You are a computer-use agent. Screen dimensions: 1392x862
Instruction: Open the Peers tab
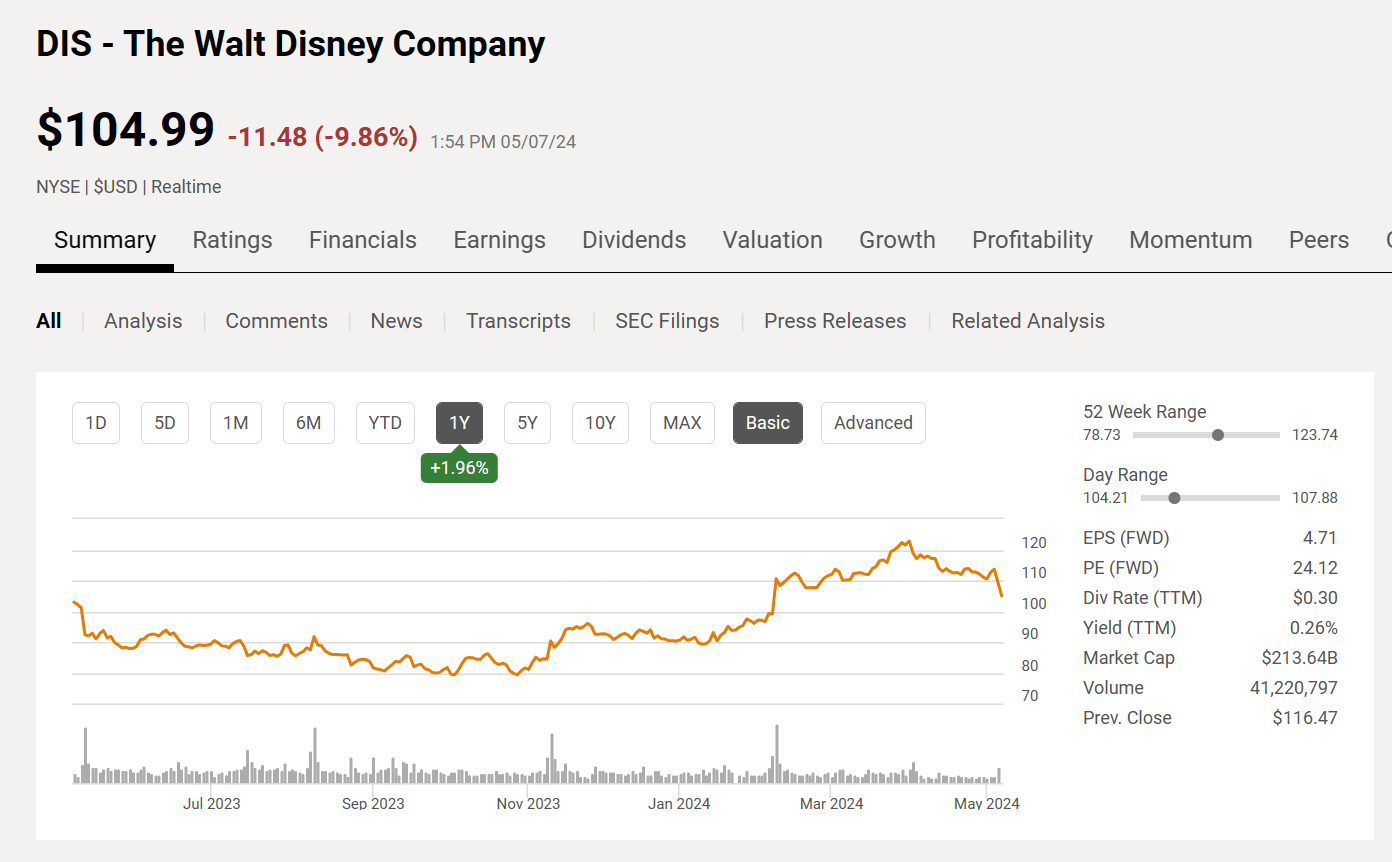pyautogui.click(x=1319, y=240)
